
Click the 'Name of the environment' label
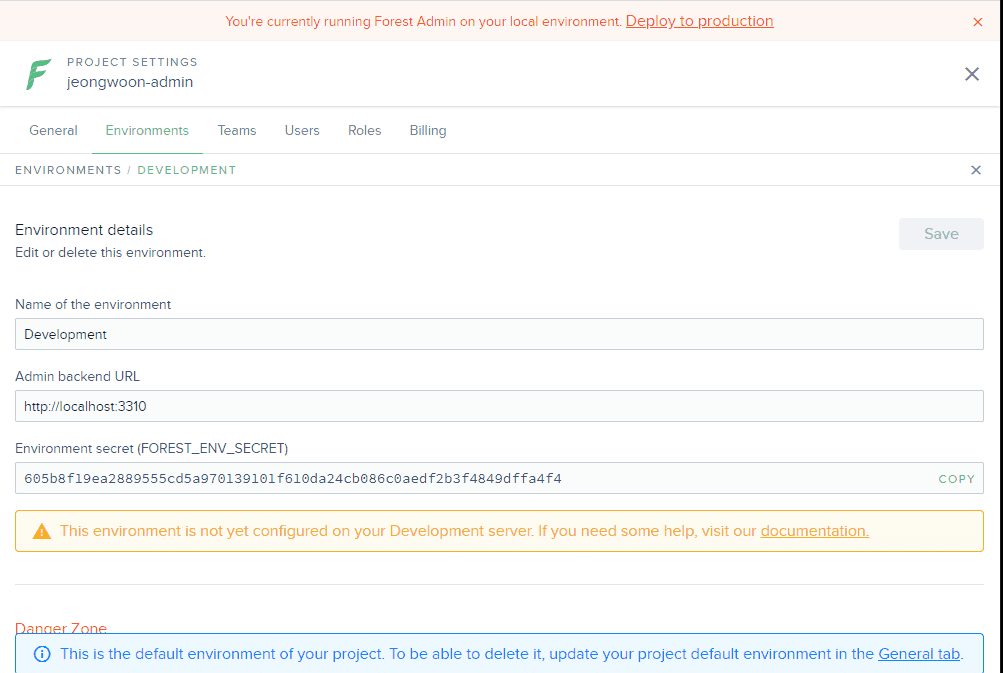[93, 305]
